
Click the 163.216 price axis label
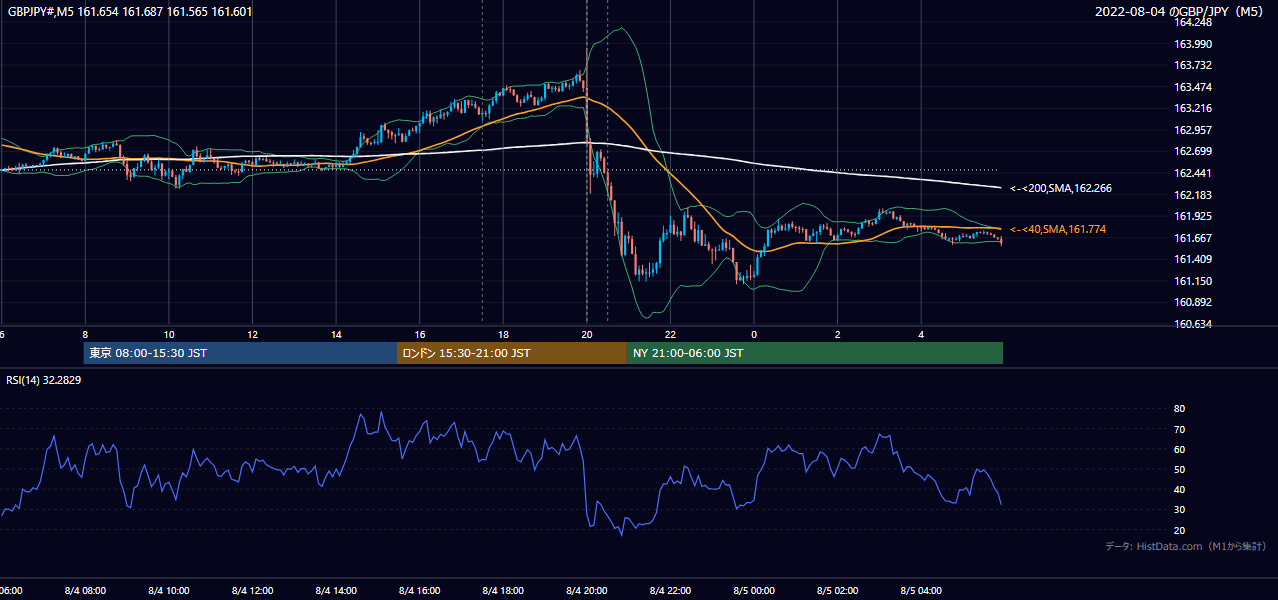[1192, 108]
